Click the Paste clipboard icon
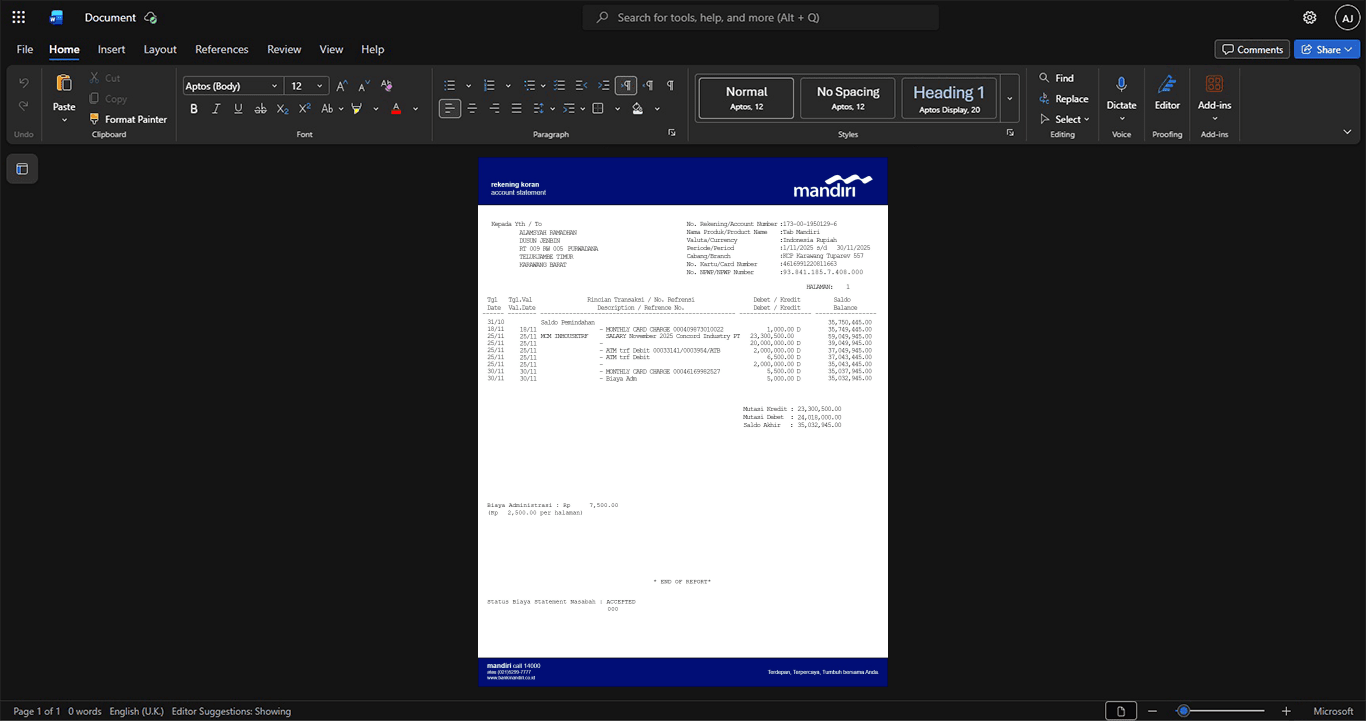The height and width of the screenshot is (721, 1366). click(x=64, y=83)
